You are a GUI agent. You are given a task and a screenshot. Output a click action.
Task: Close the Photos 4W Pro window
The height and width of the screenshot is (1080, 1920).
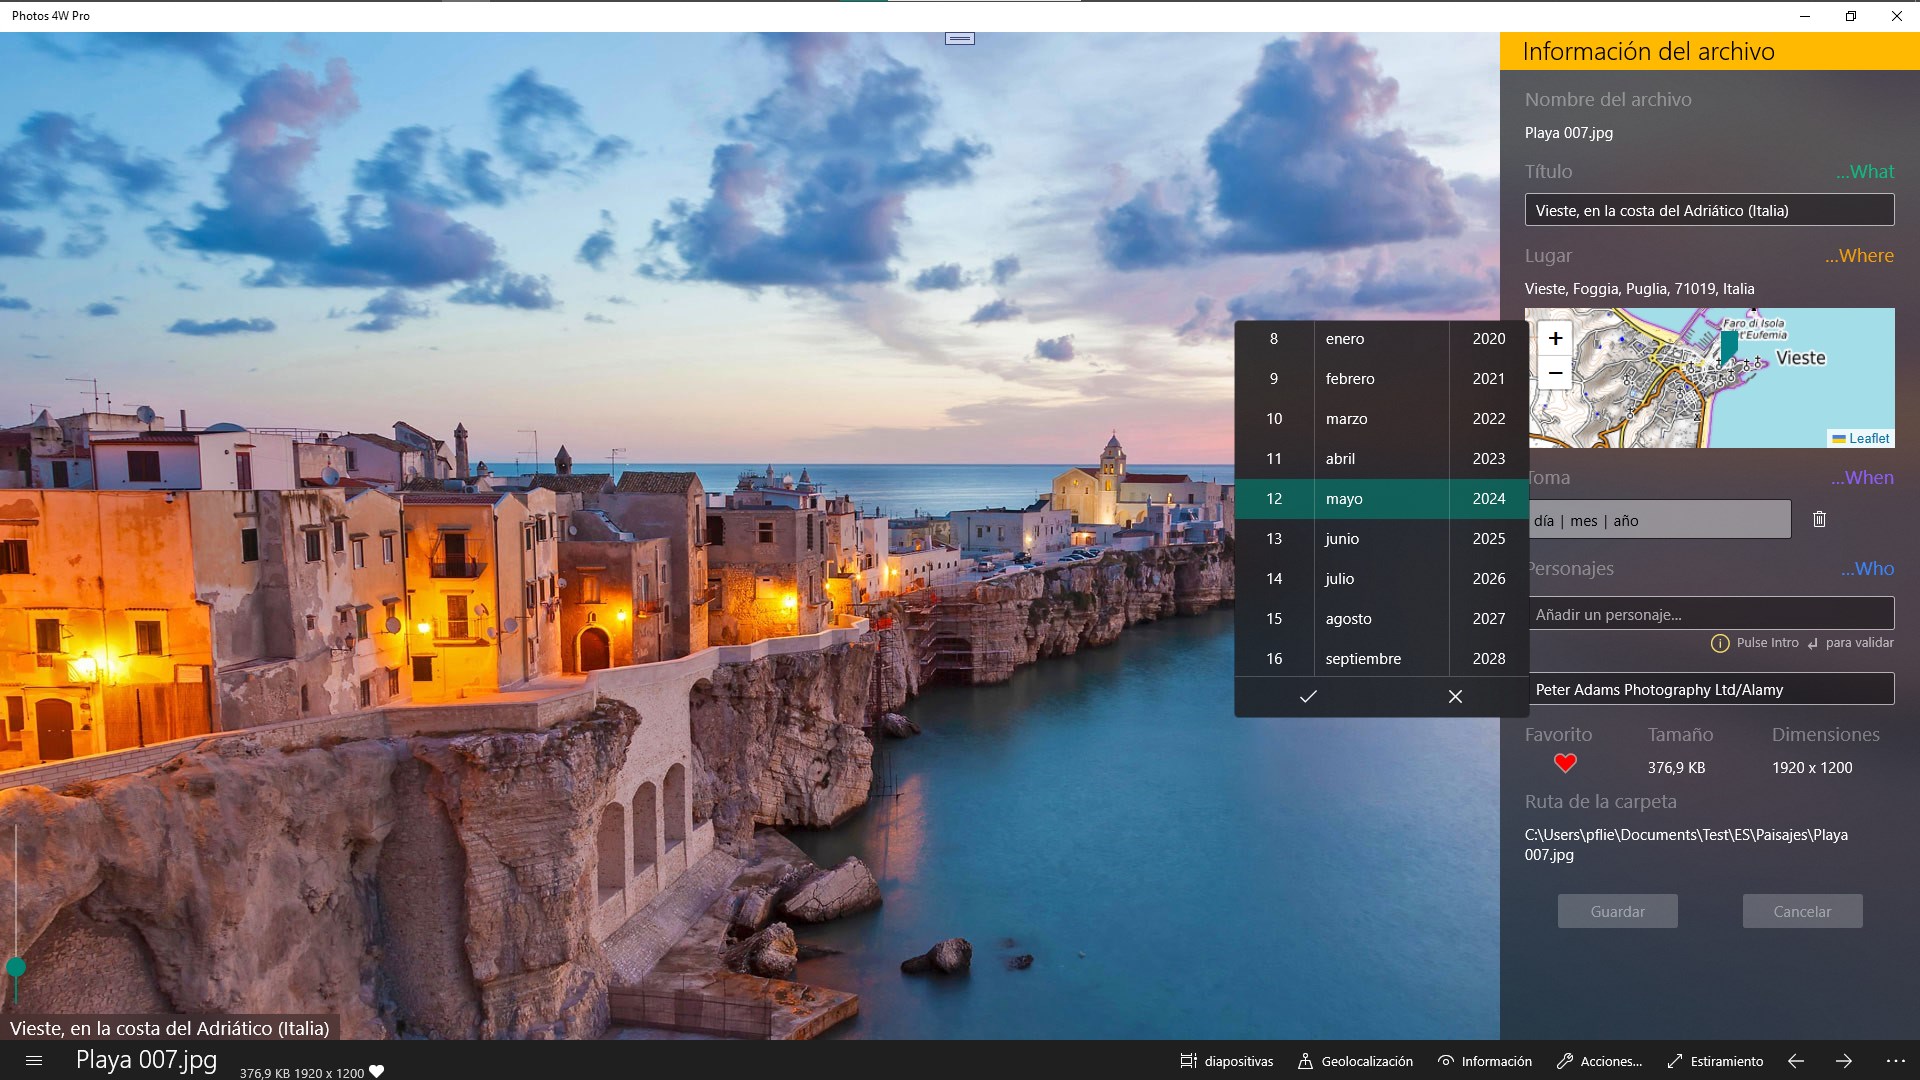(x=1897, y=16)
